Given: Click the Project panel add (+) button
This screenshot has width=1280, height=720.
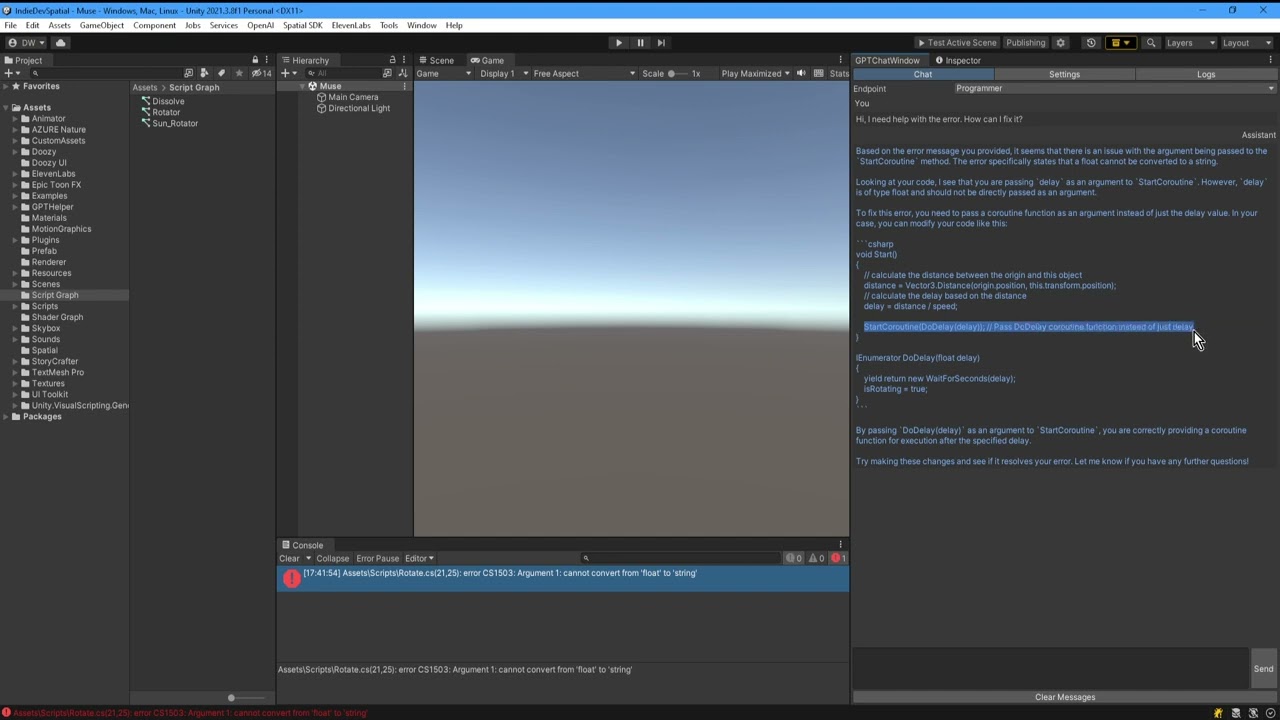Looking at the screenshot, I should point(10,73).
